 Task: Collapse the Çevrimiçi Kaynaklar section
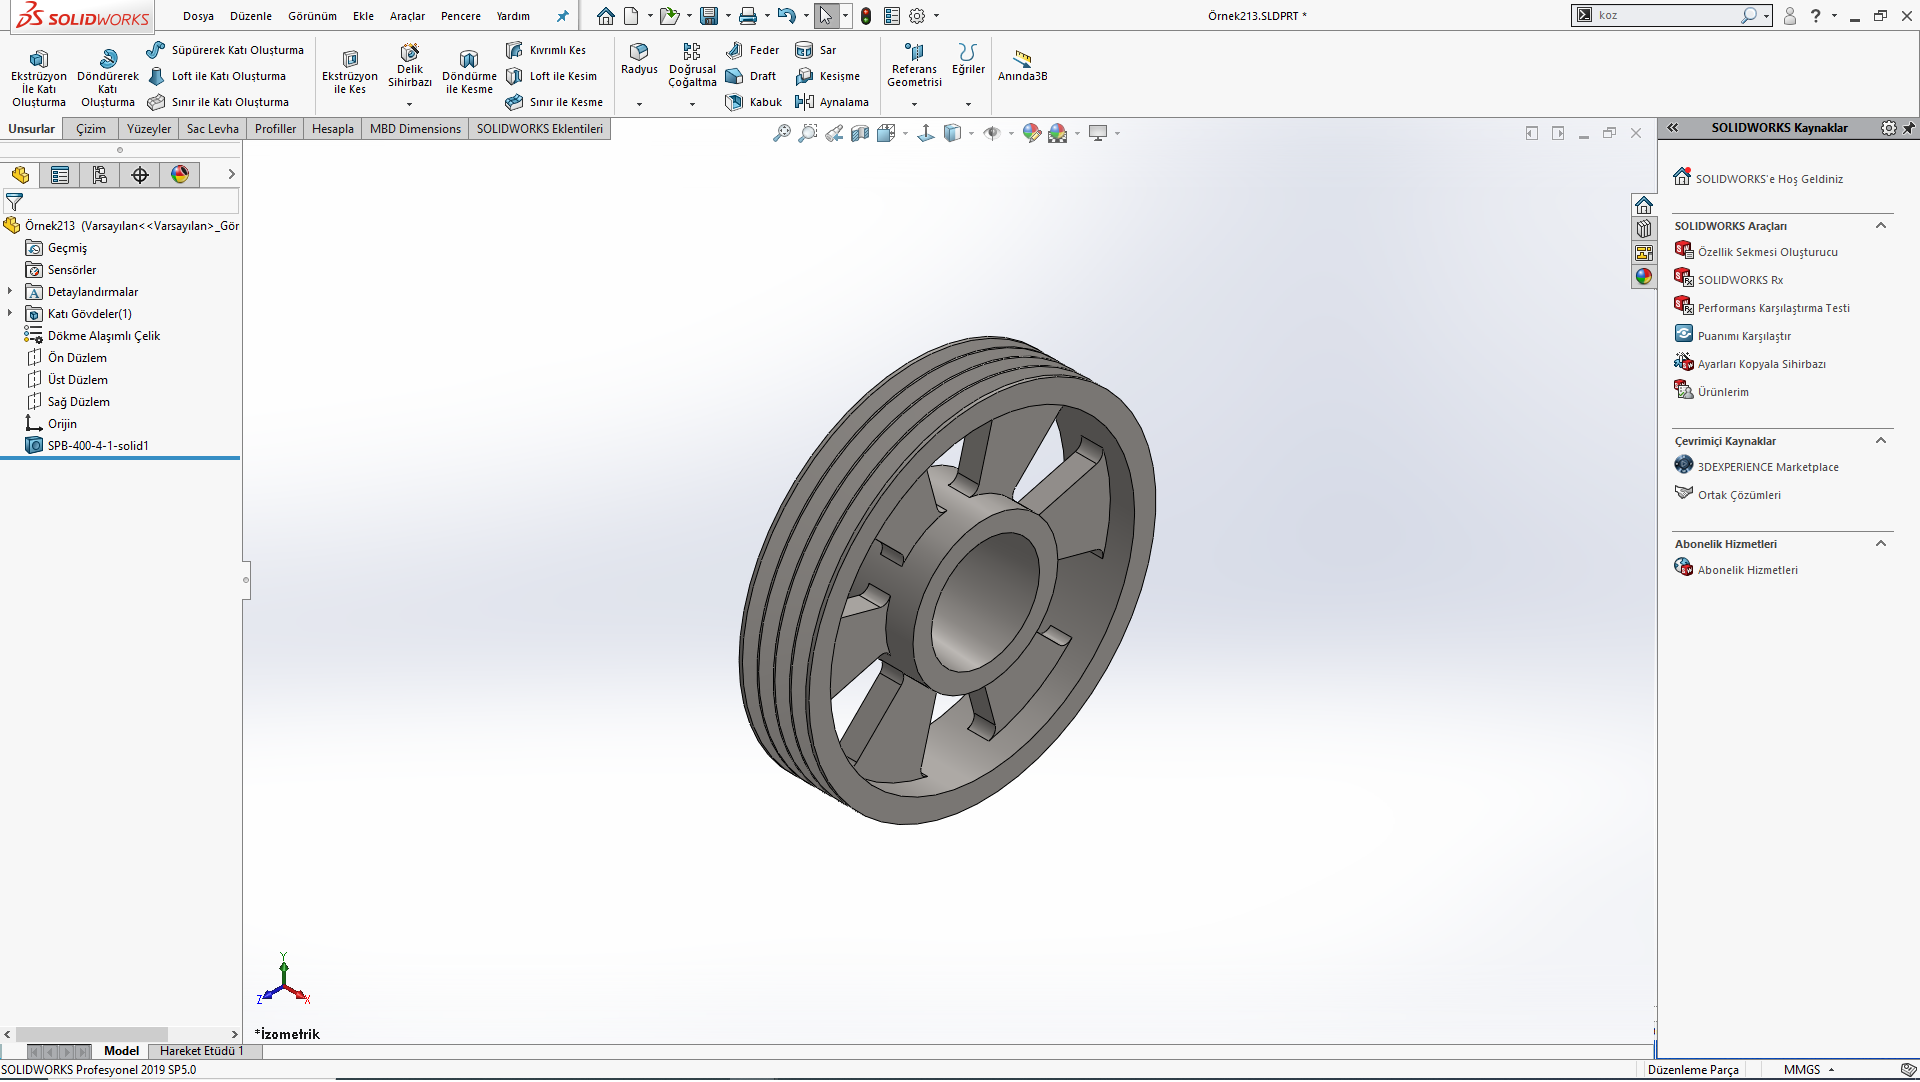(x=1881, y=441)
